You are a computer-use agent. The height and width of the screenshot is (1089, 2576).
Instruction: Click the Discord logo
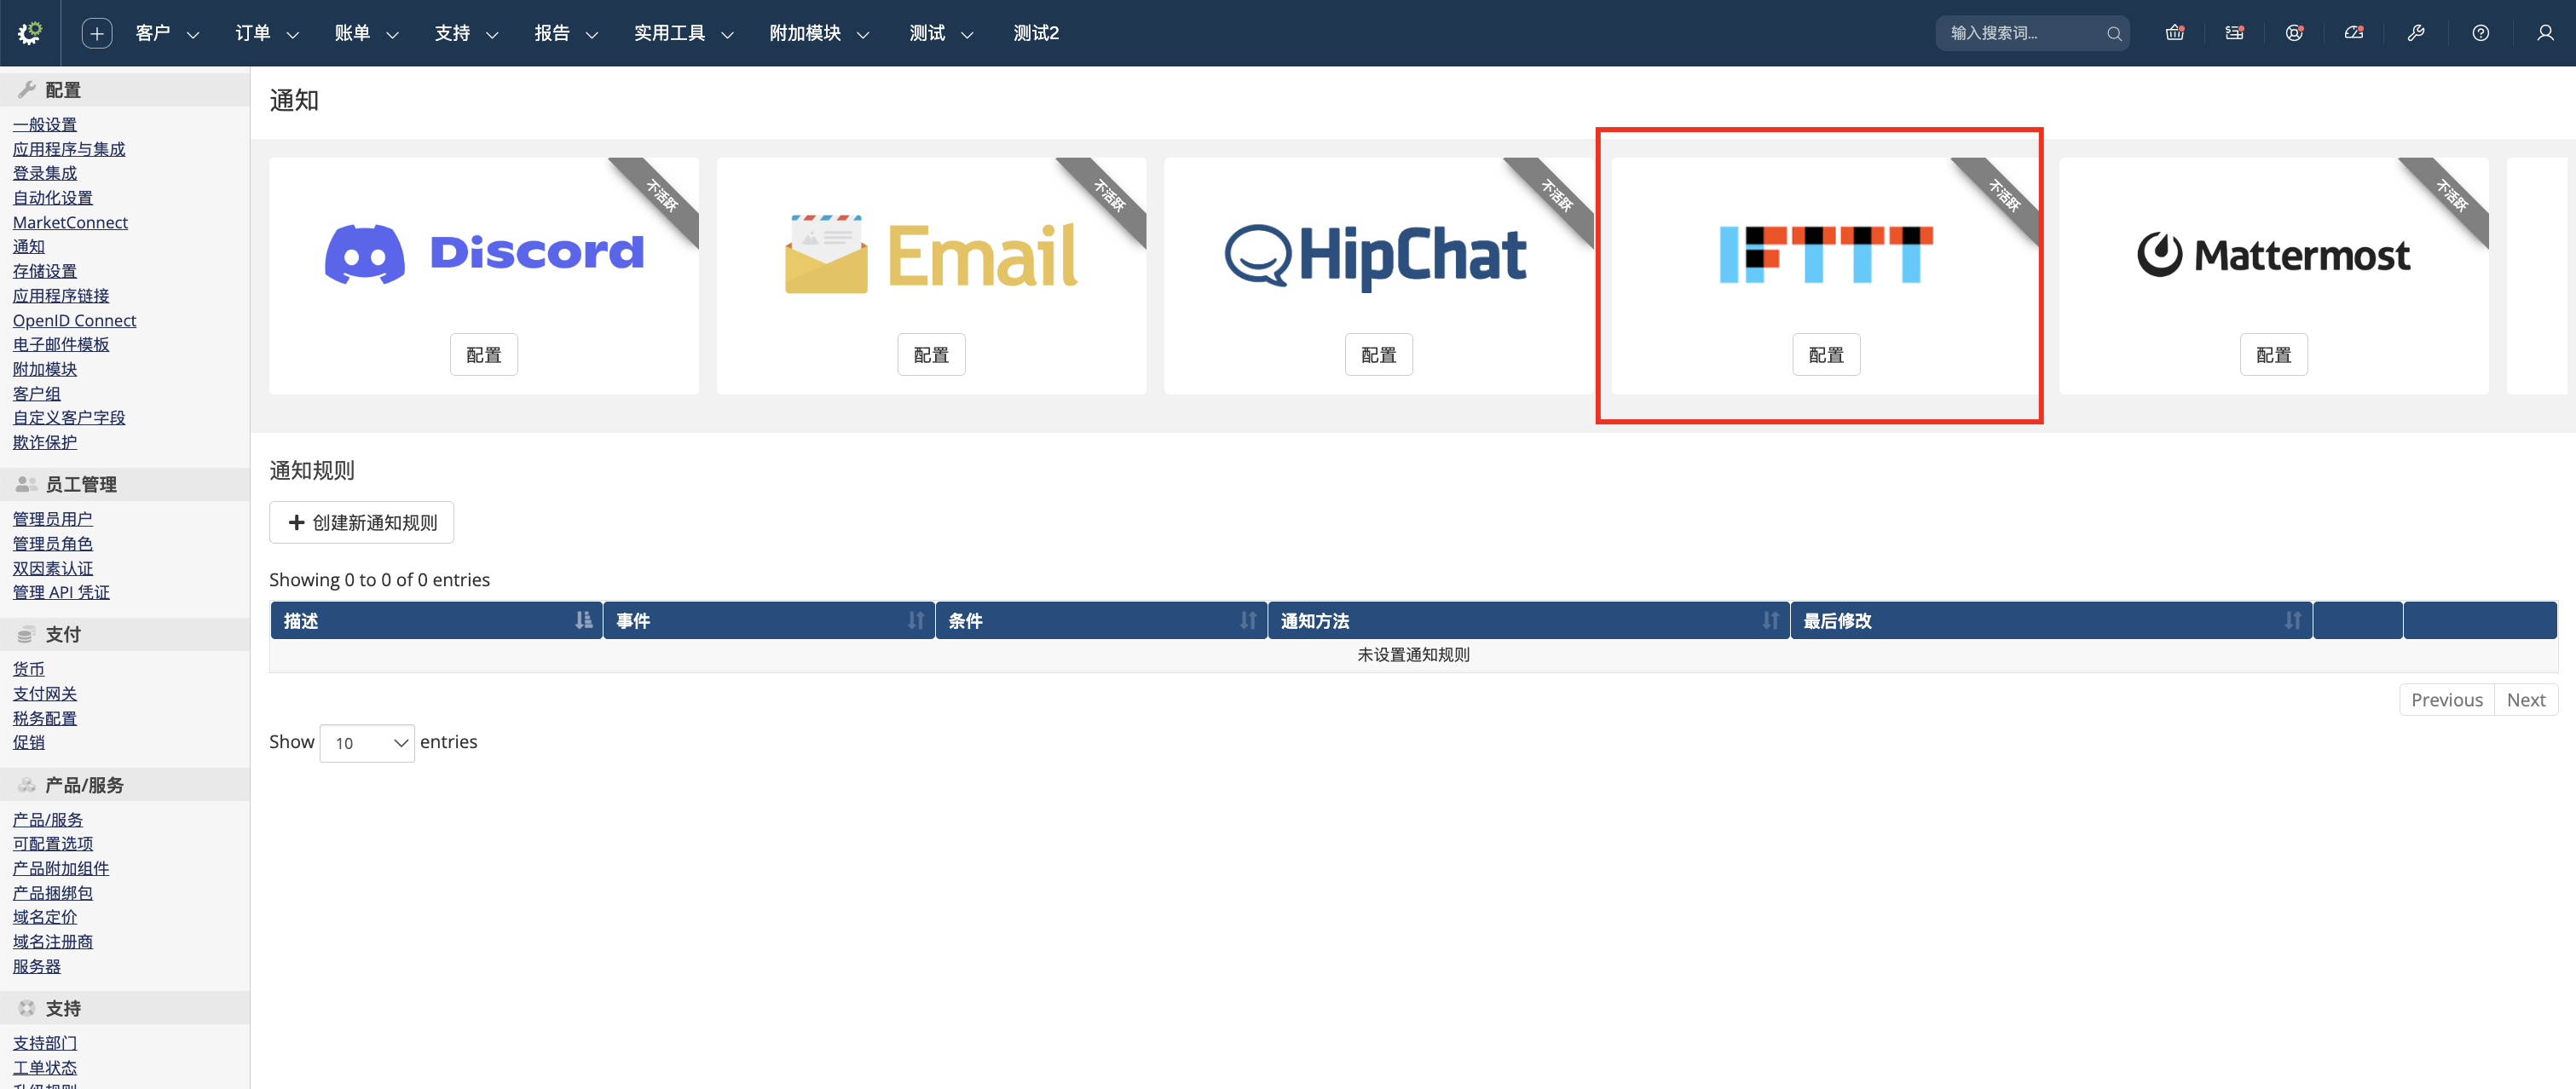pos(484,254)
